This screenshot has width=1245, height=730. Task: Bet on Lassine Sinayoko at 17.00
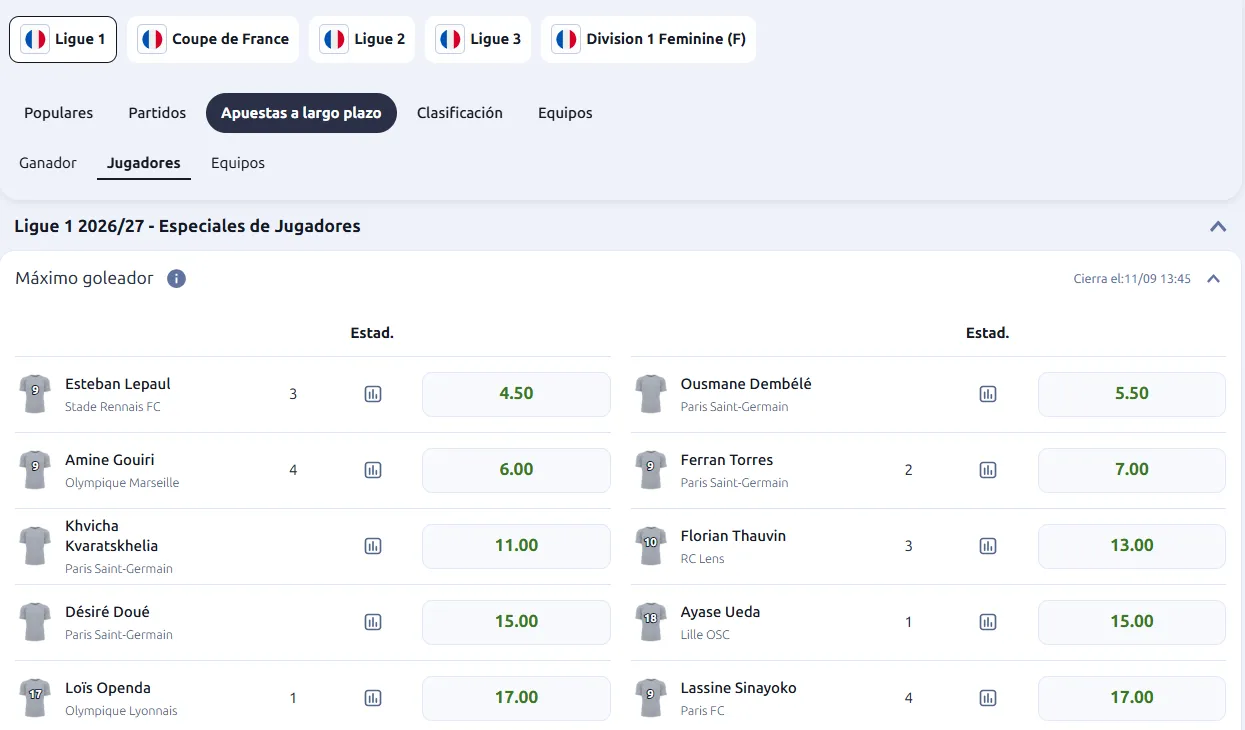coord(1132,698)
